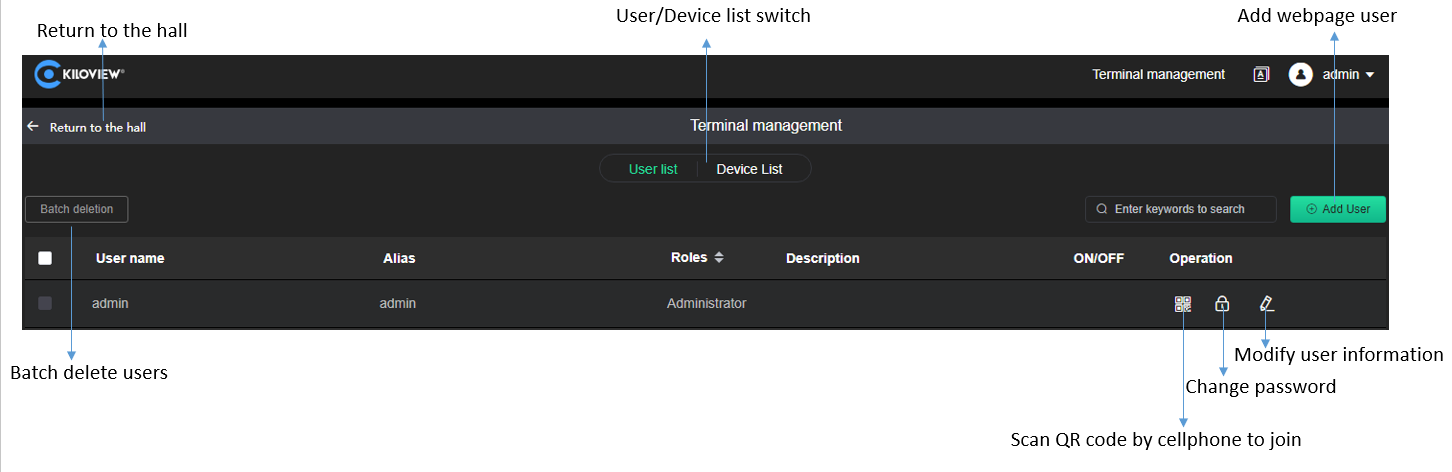1452x472 pixels.
Task: Click the Operation column header
Action: pos(1201,258)
